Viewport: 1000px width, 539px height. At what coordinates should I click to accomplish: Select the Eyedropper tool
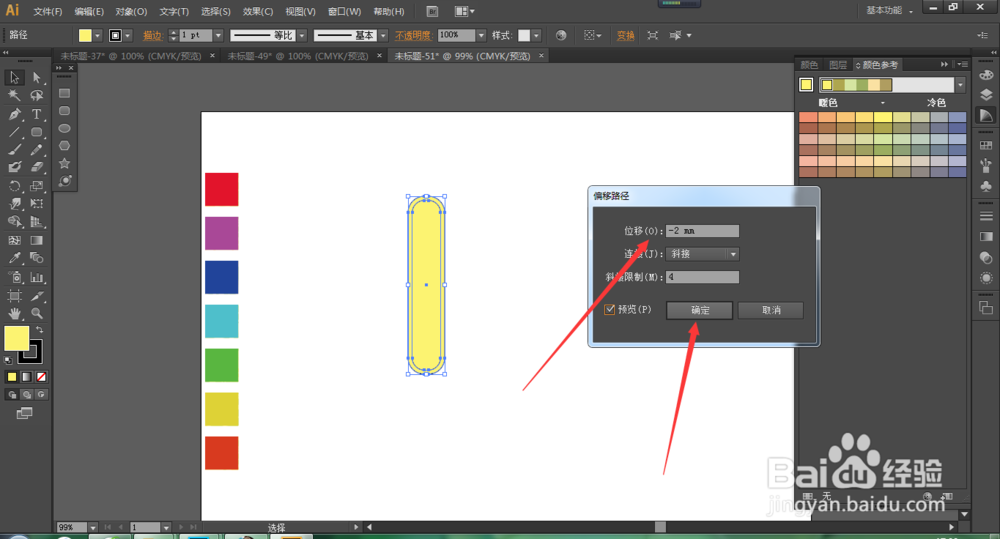click(x=14, y=258)
